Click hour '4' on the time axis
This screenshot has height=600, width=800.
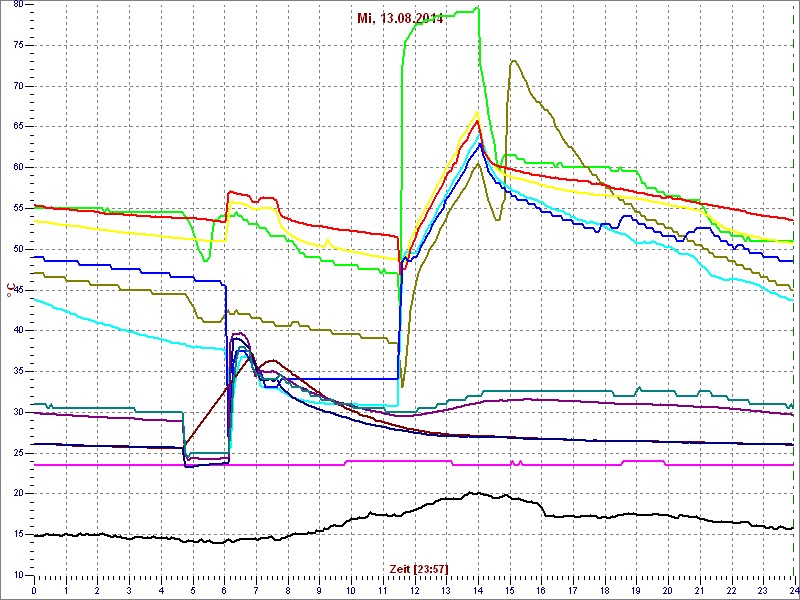[161, 591]
